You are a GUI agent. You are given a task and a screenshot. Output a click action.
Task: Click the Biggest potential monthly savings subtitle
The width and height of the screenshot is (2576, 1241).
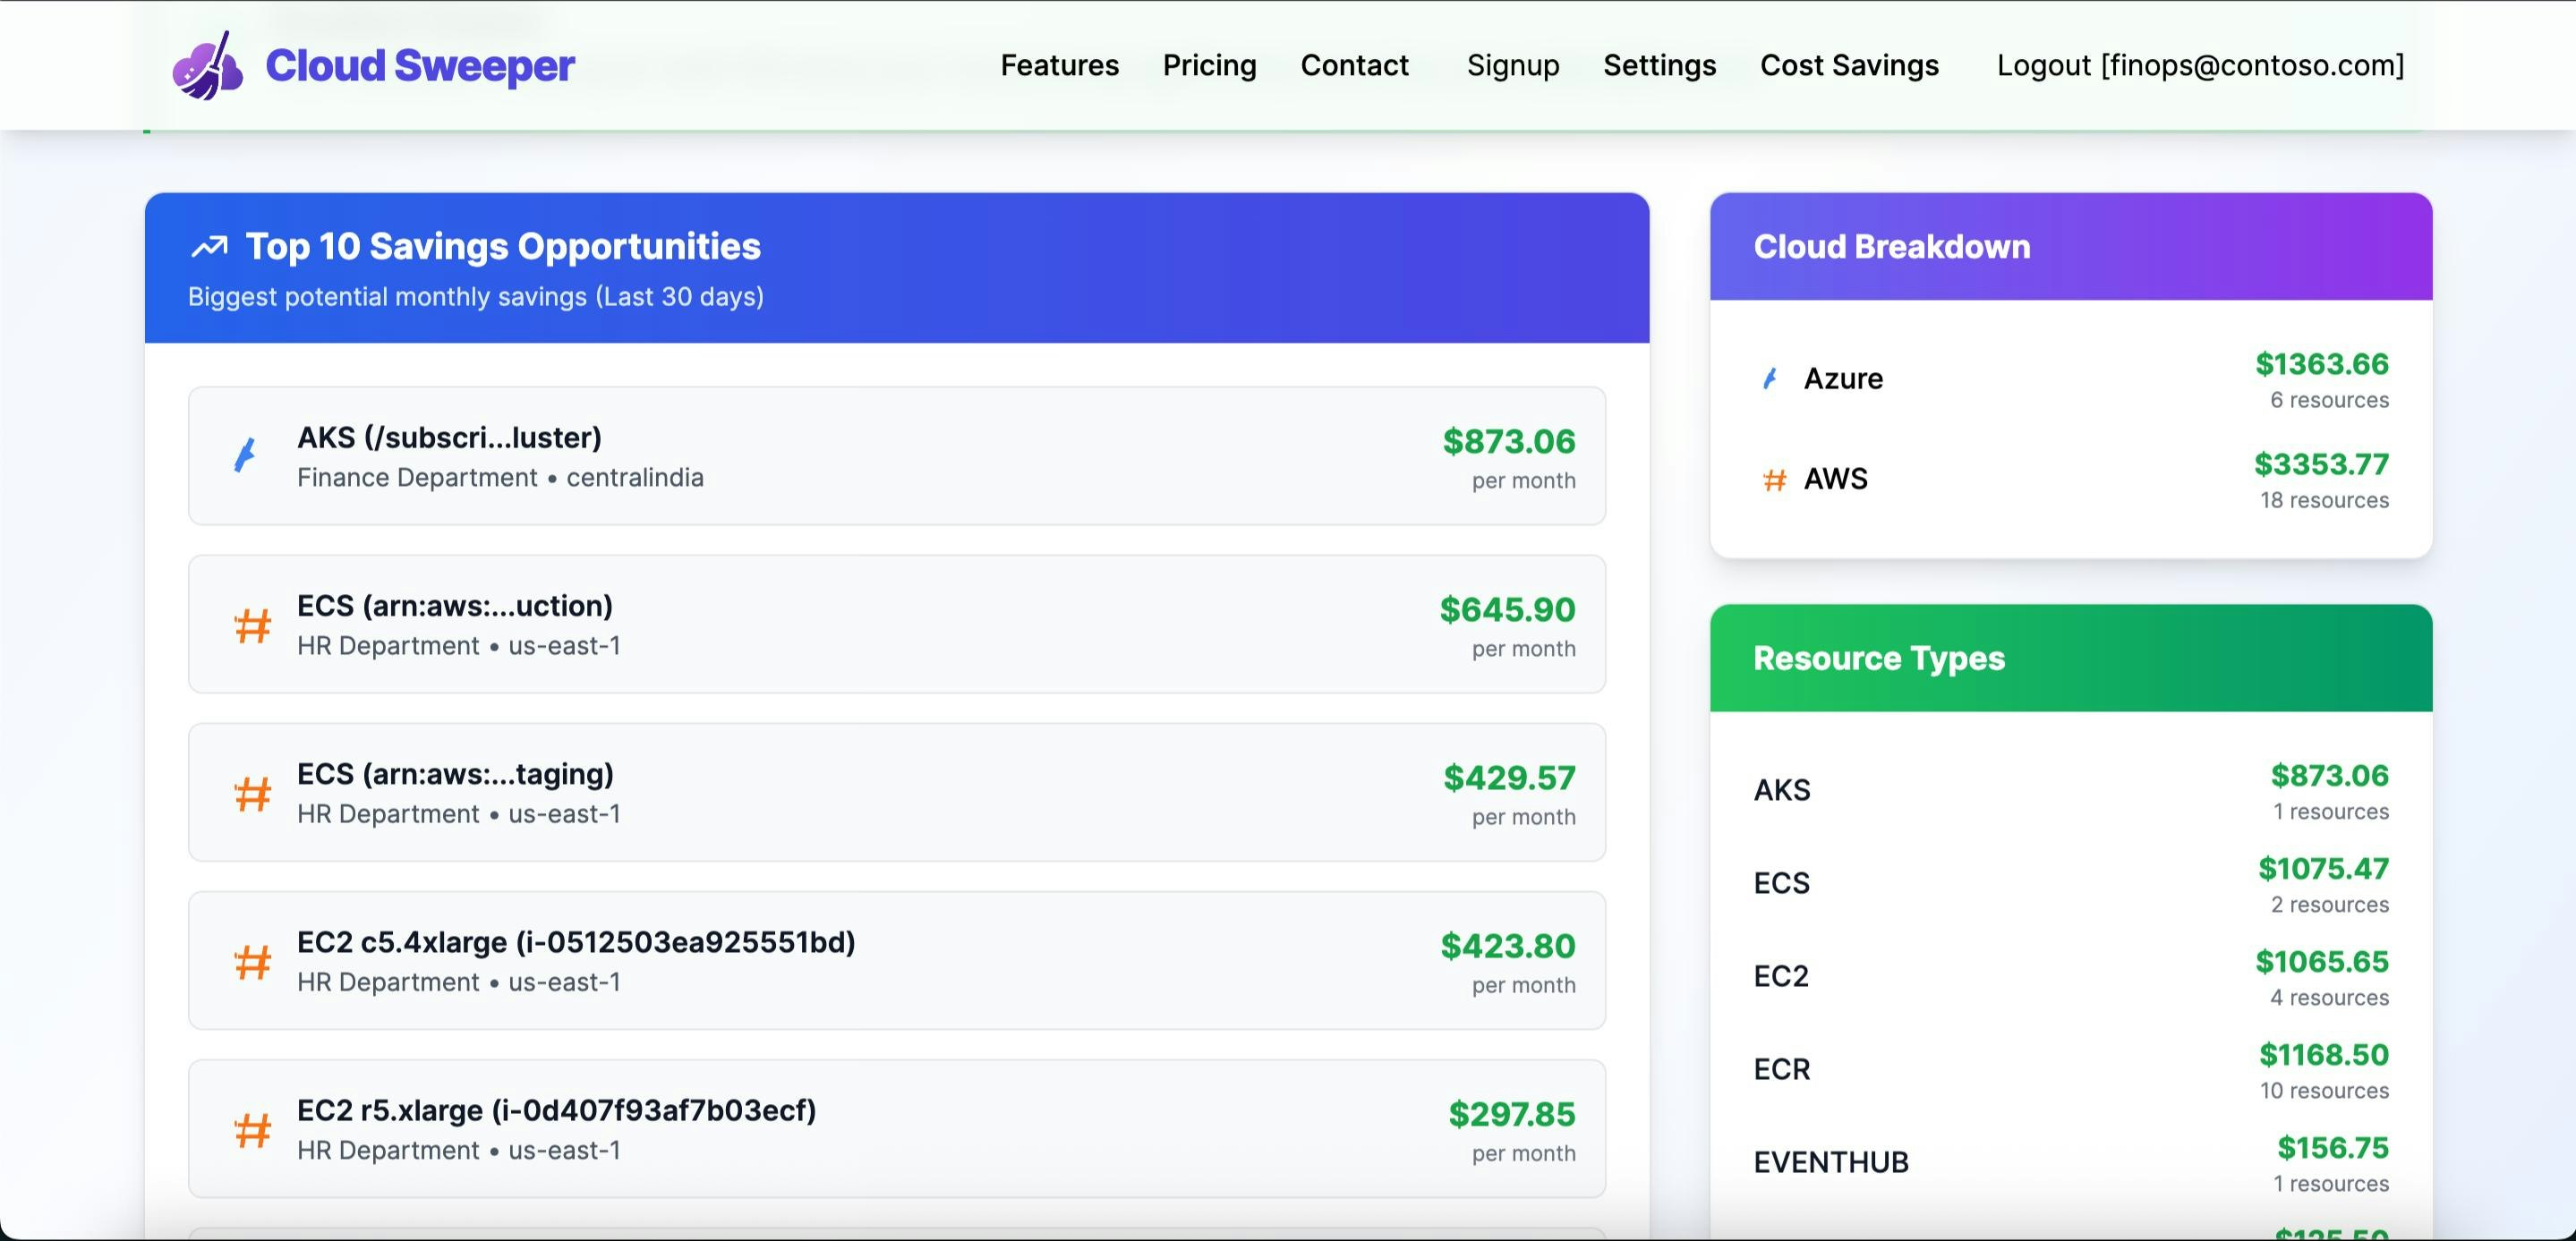(476, 297)
